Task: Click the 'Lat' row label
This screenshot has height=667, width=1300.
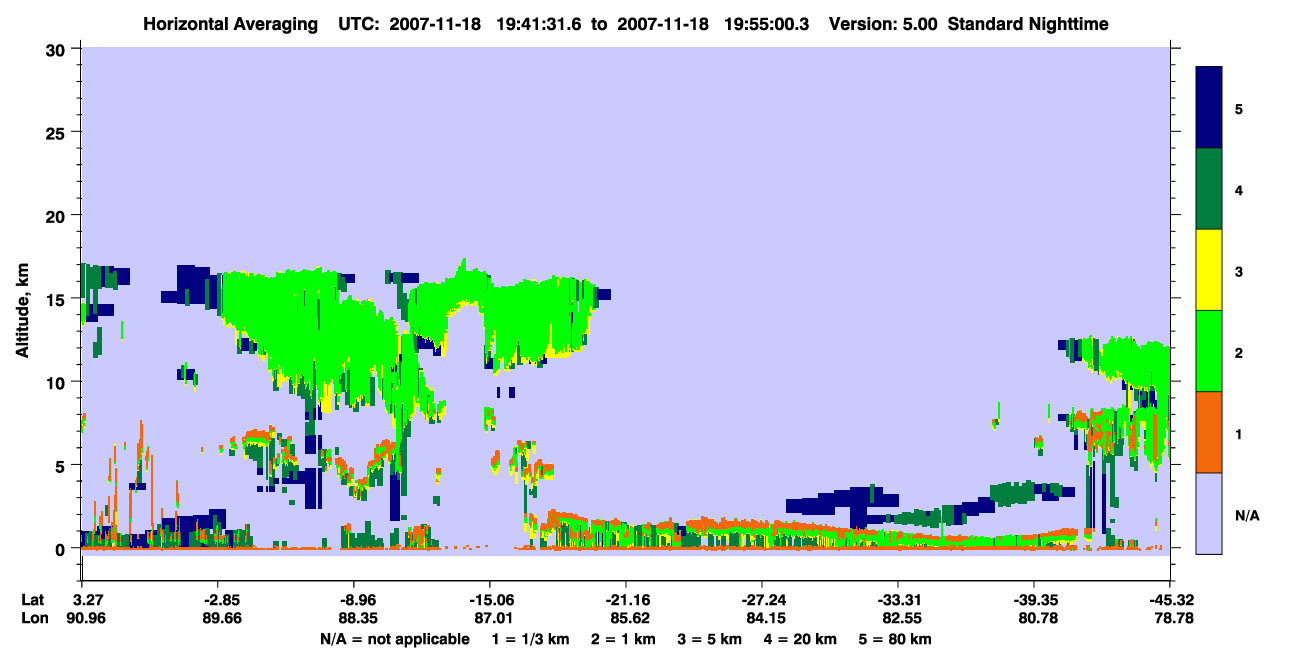Action: tap(33, 600)
